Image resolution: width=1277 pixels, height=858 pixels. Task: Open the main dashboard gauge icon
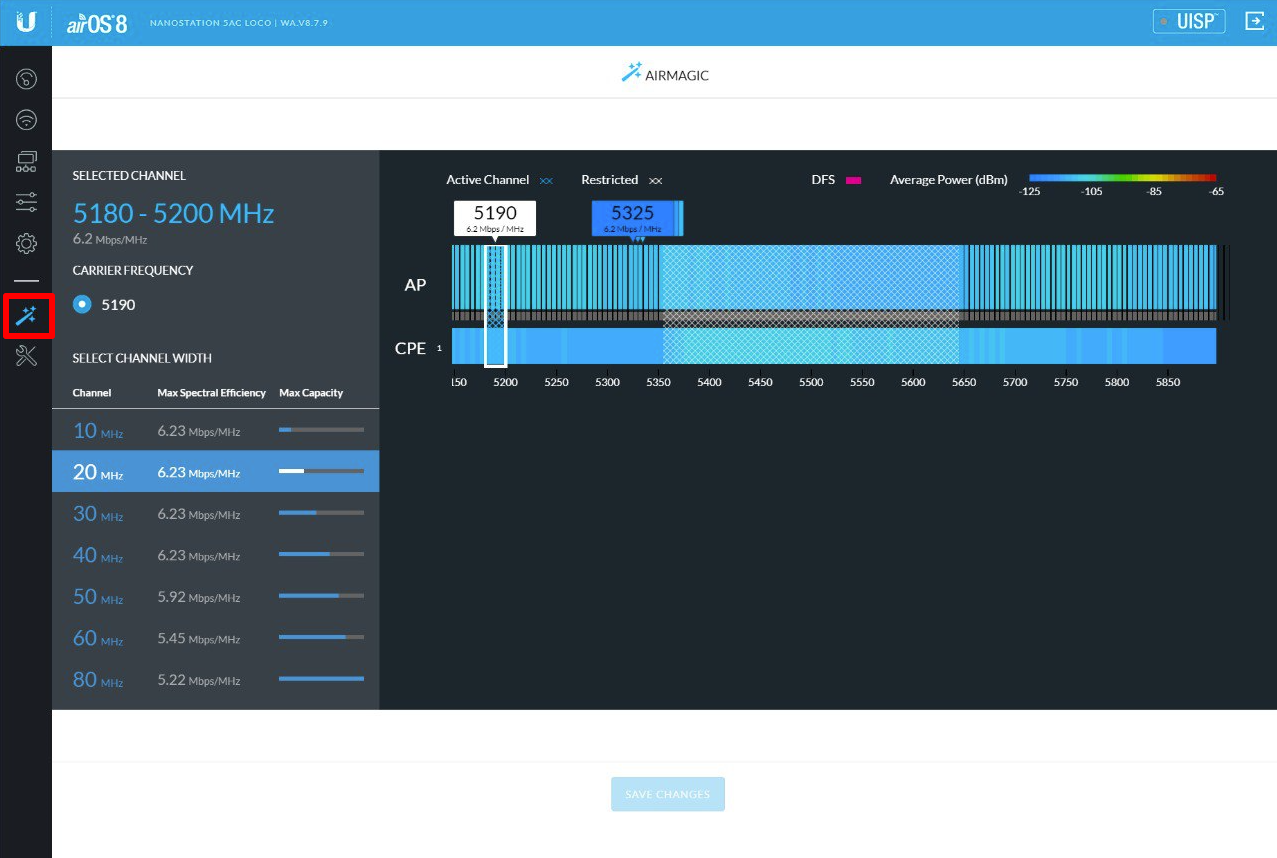tap(26, 79)
